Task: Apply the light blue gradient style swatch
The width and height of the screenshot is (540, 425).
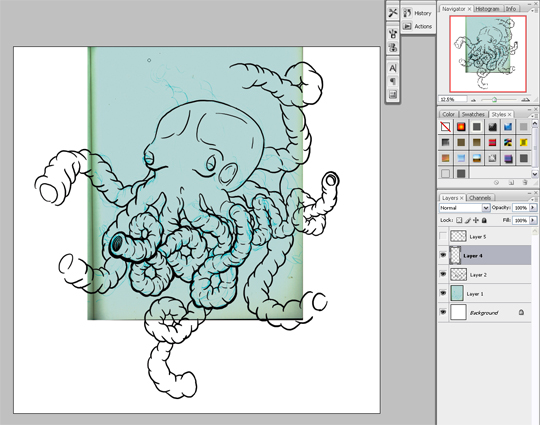Action: (461, 158)
